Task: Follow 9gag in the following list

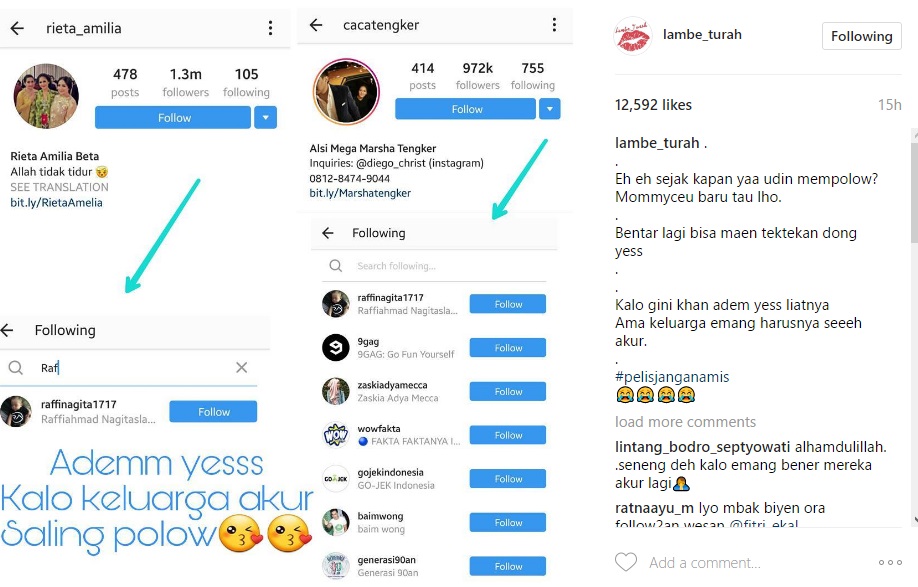Action: point(508,348)
